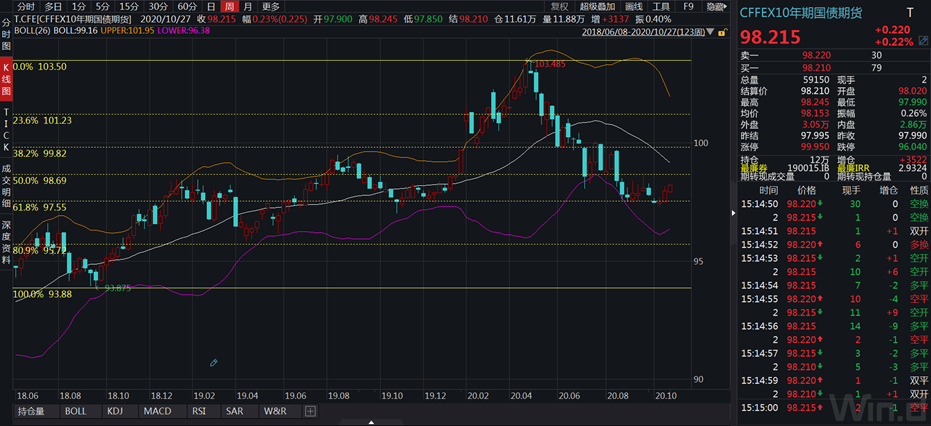Click the 复权 toolbar button
Image resolution: width=931 pixels, height=426 pixels.
(x=559, y=7)
